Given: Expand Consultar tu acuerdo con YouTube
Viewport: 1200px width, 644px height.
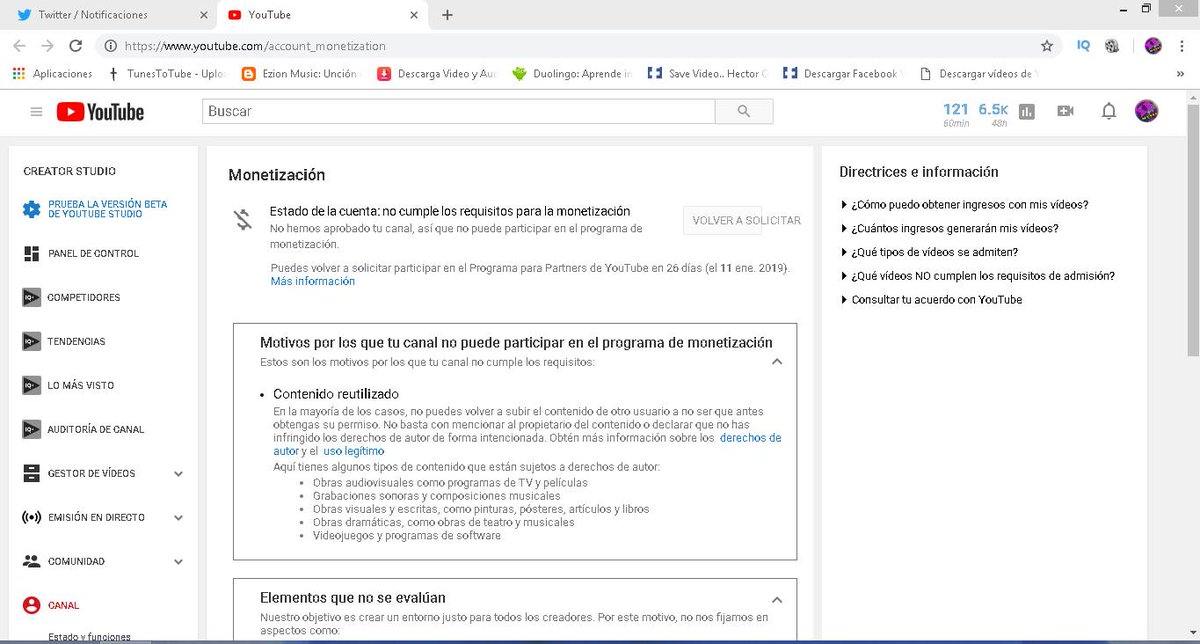Looking at the screenshot, I should (932, 300).
